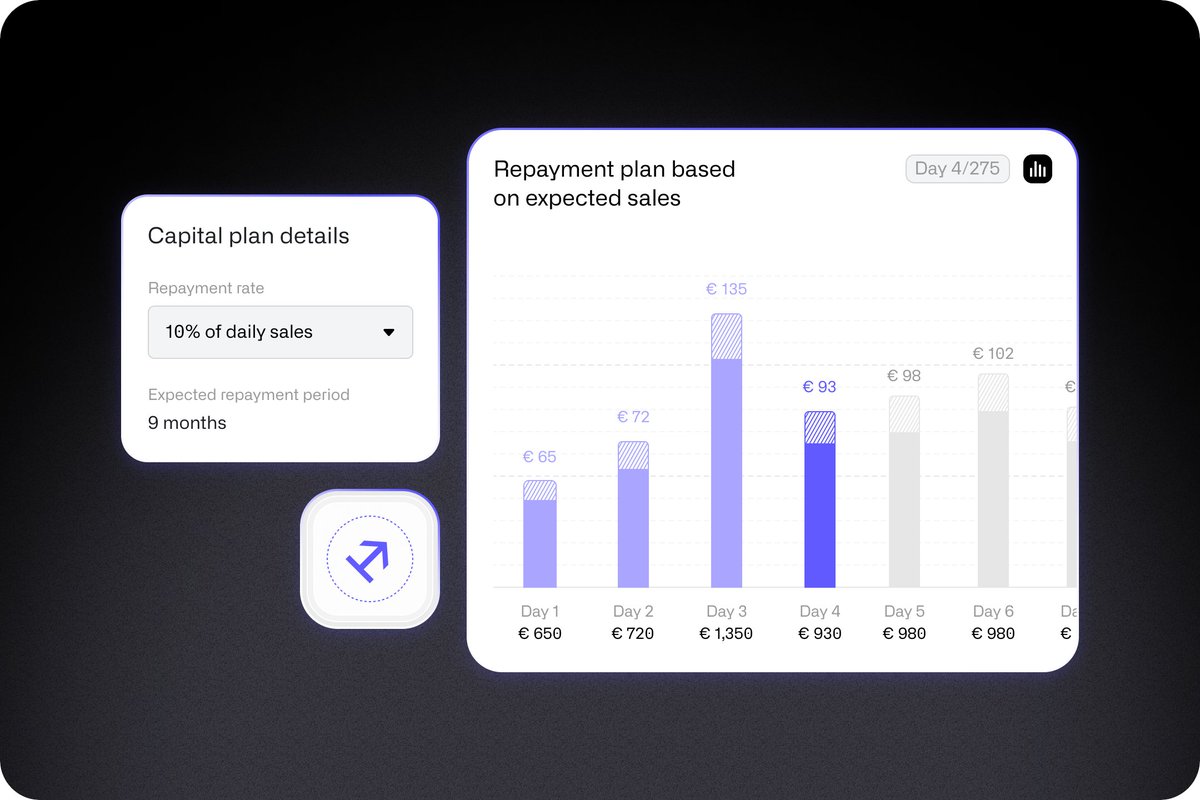Viewport: 1200px width, 800px height.
Task: Click the € 135 value label
Action: point(726,289)
